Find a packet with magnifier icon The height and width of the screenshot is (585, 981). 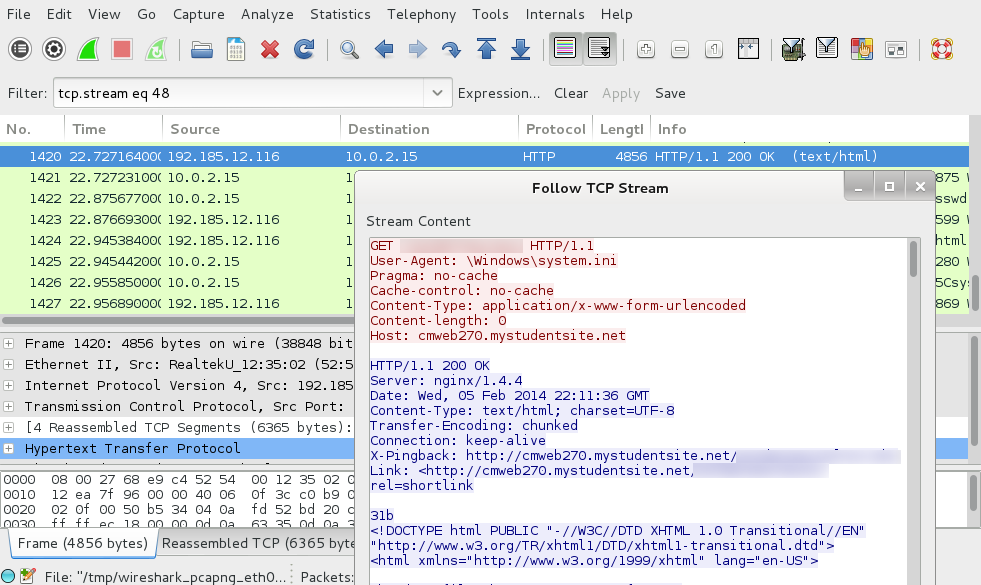tap(349, 49)
